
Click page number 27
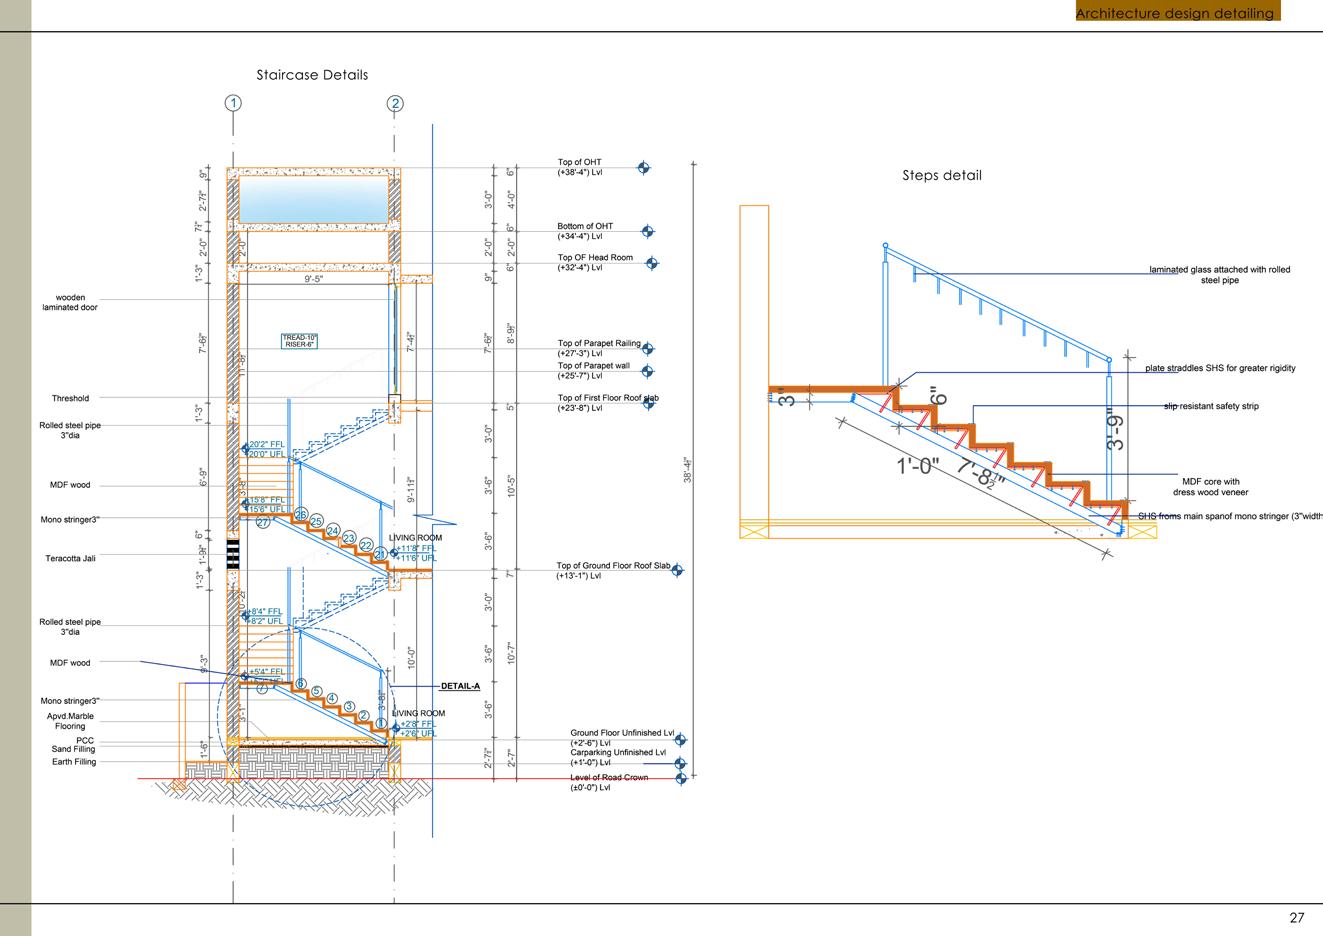point(1297,918)
